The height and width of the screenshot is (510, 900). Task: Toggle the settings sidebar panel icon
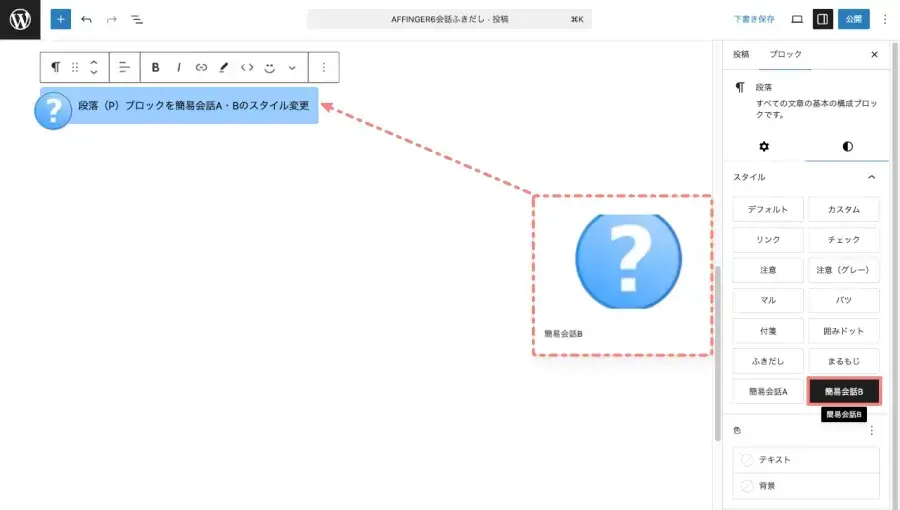coord(823,20)
